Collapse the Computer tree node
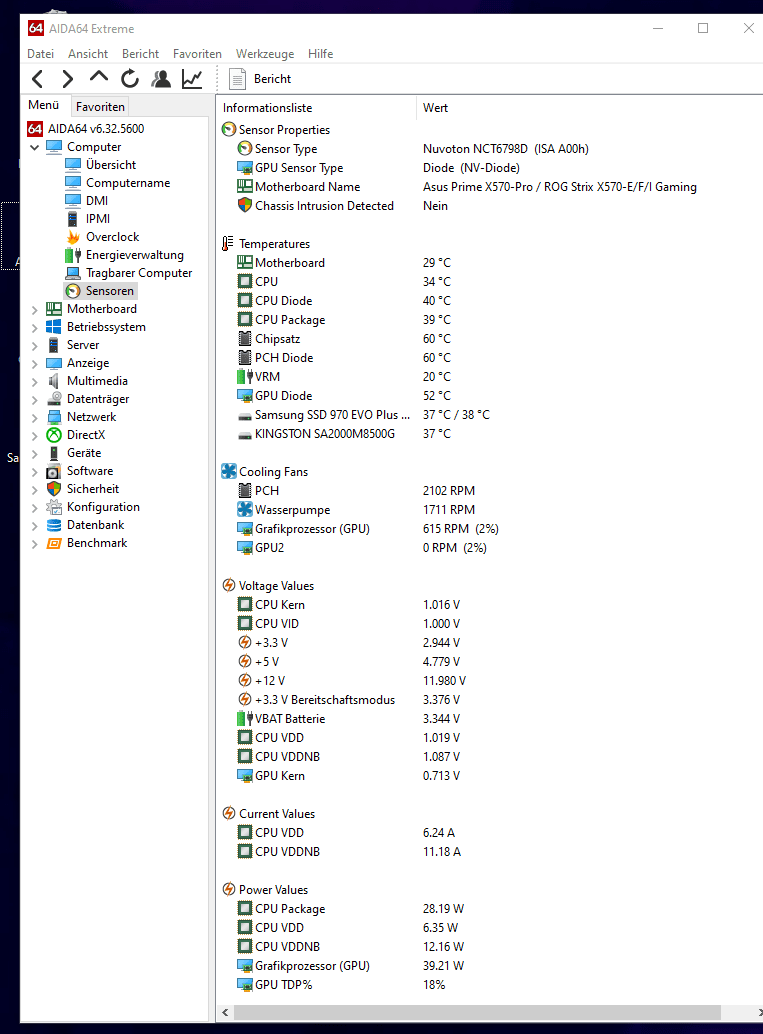This screenshot has width=763, height=1034. (x=34, y=147)
